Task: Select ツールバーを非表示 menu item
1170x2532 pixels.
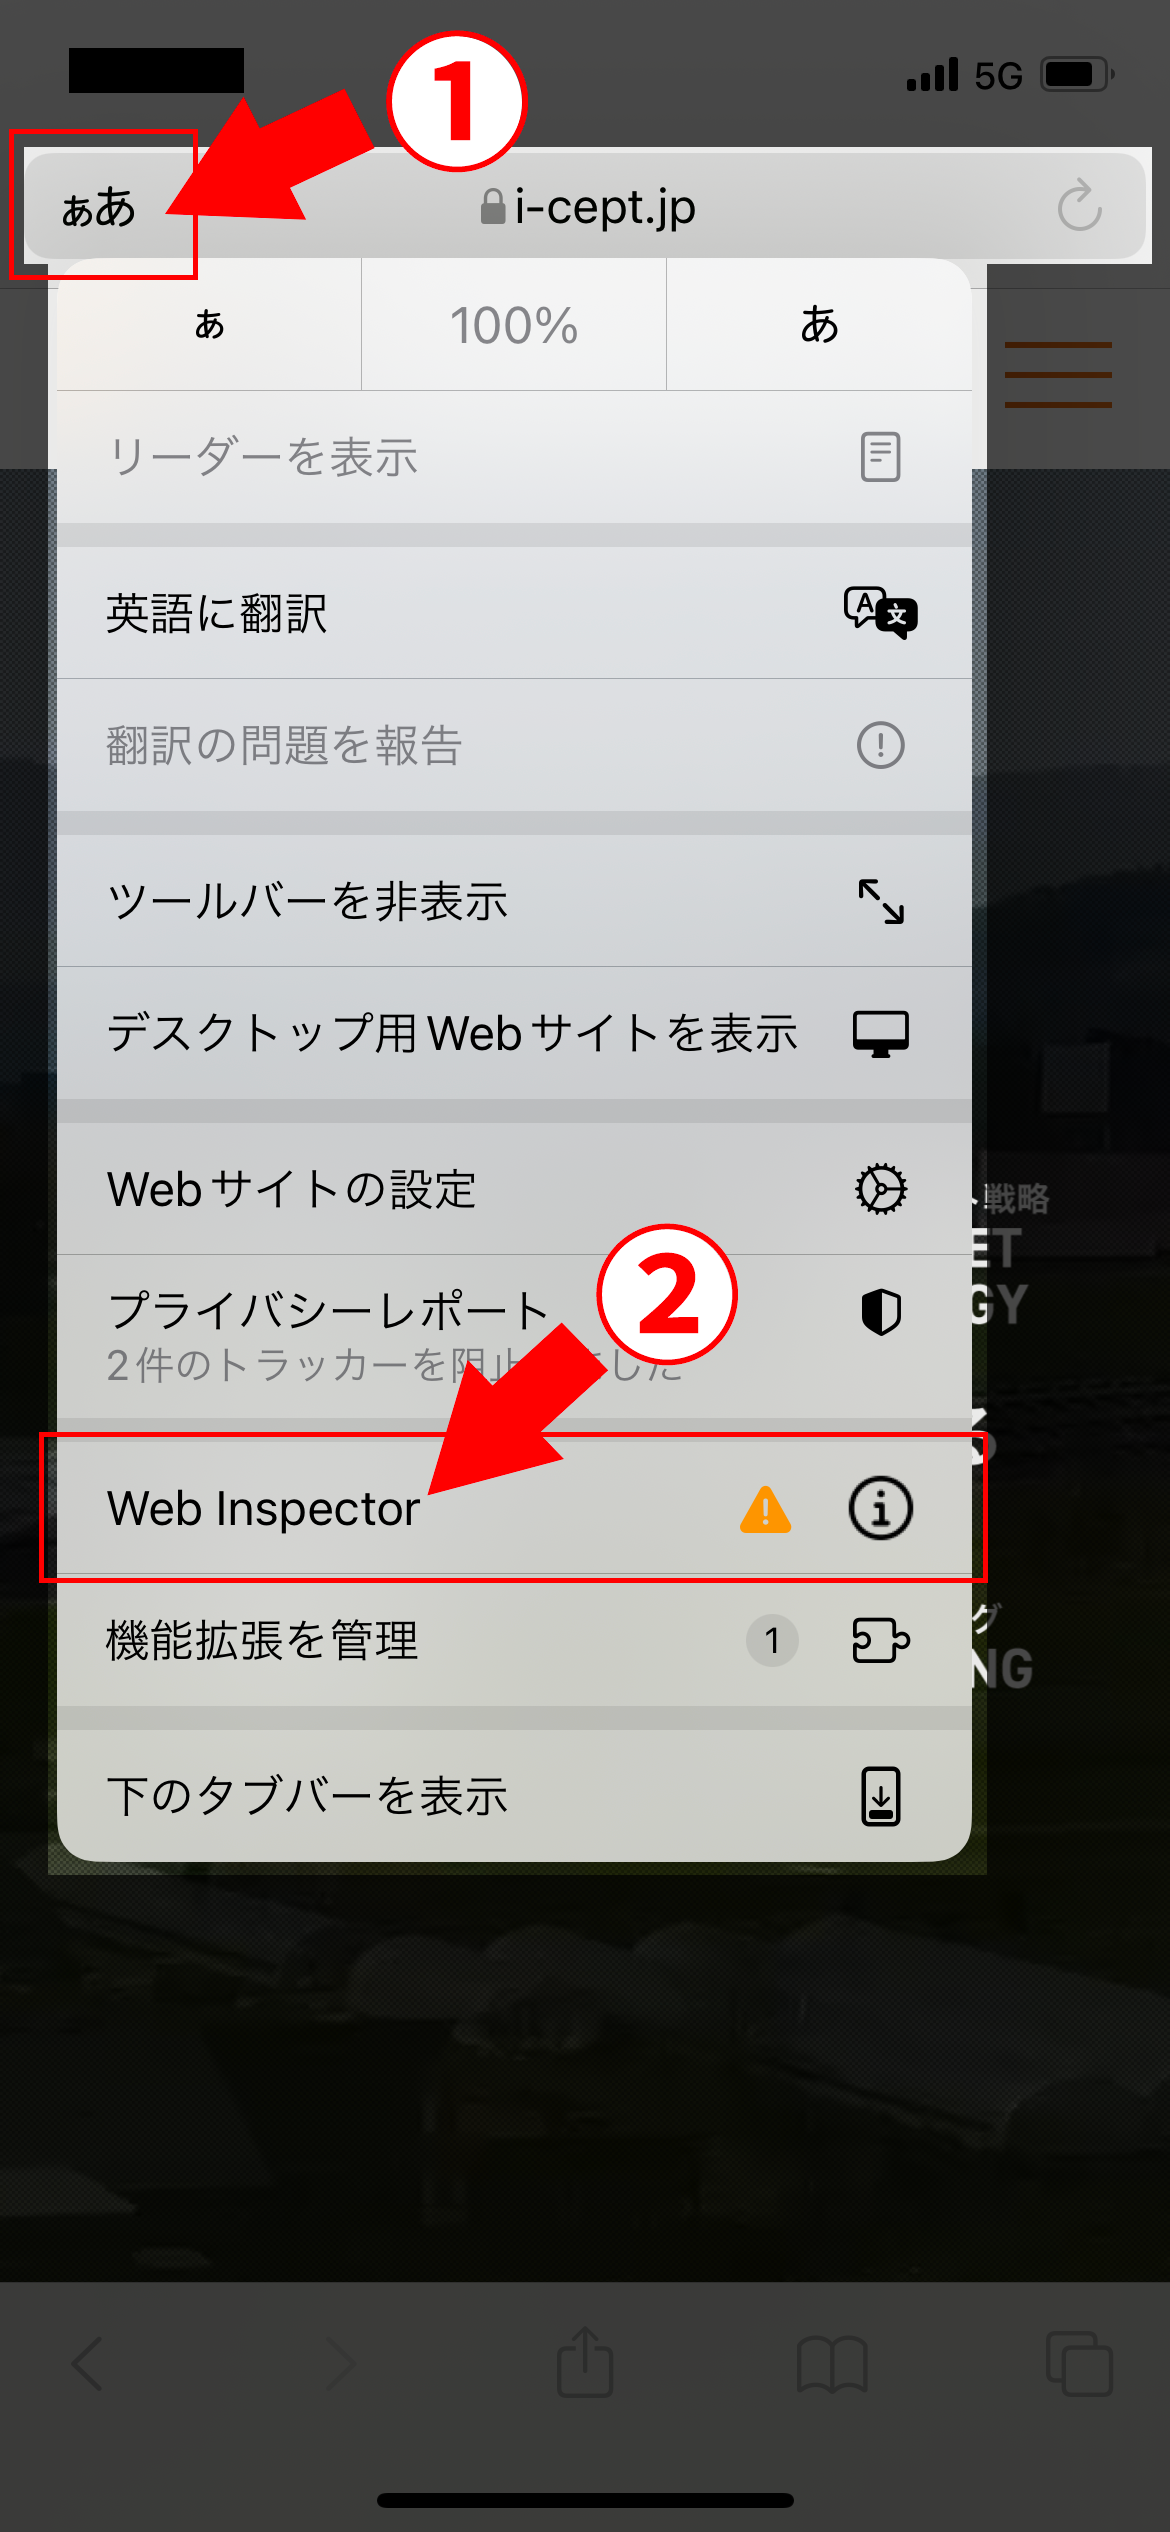Action: [514, 900]
